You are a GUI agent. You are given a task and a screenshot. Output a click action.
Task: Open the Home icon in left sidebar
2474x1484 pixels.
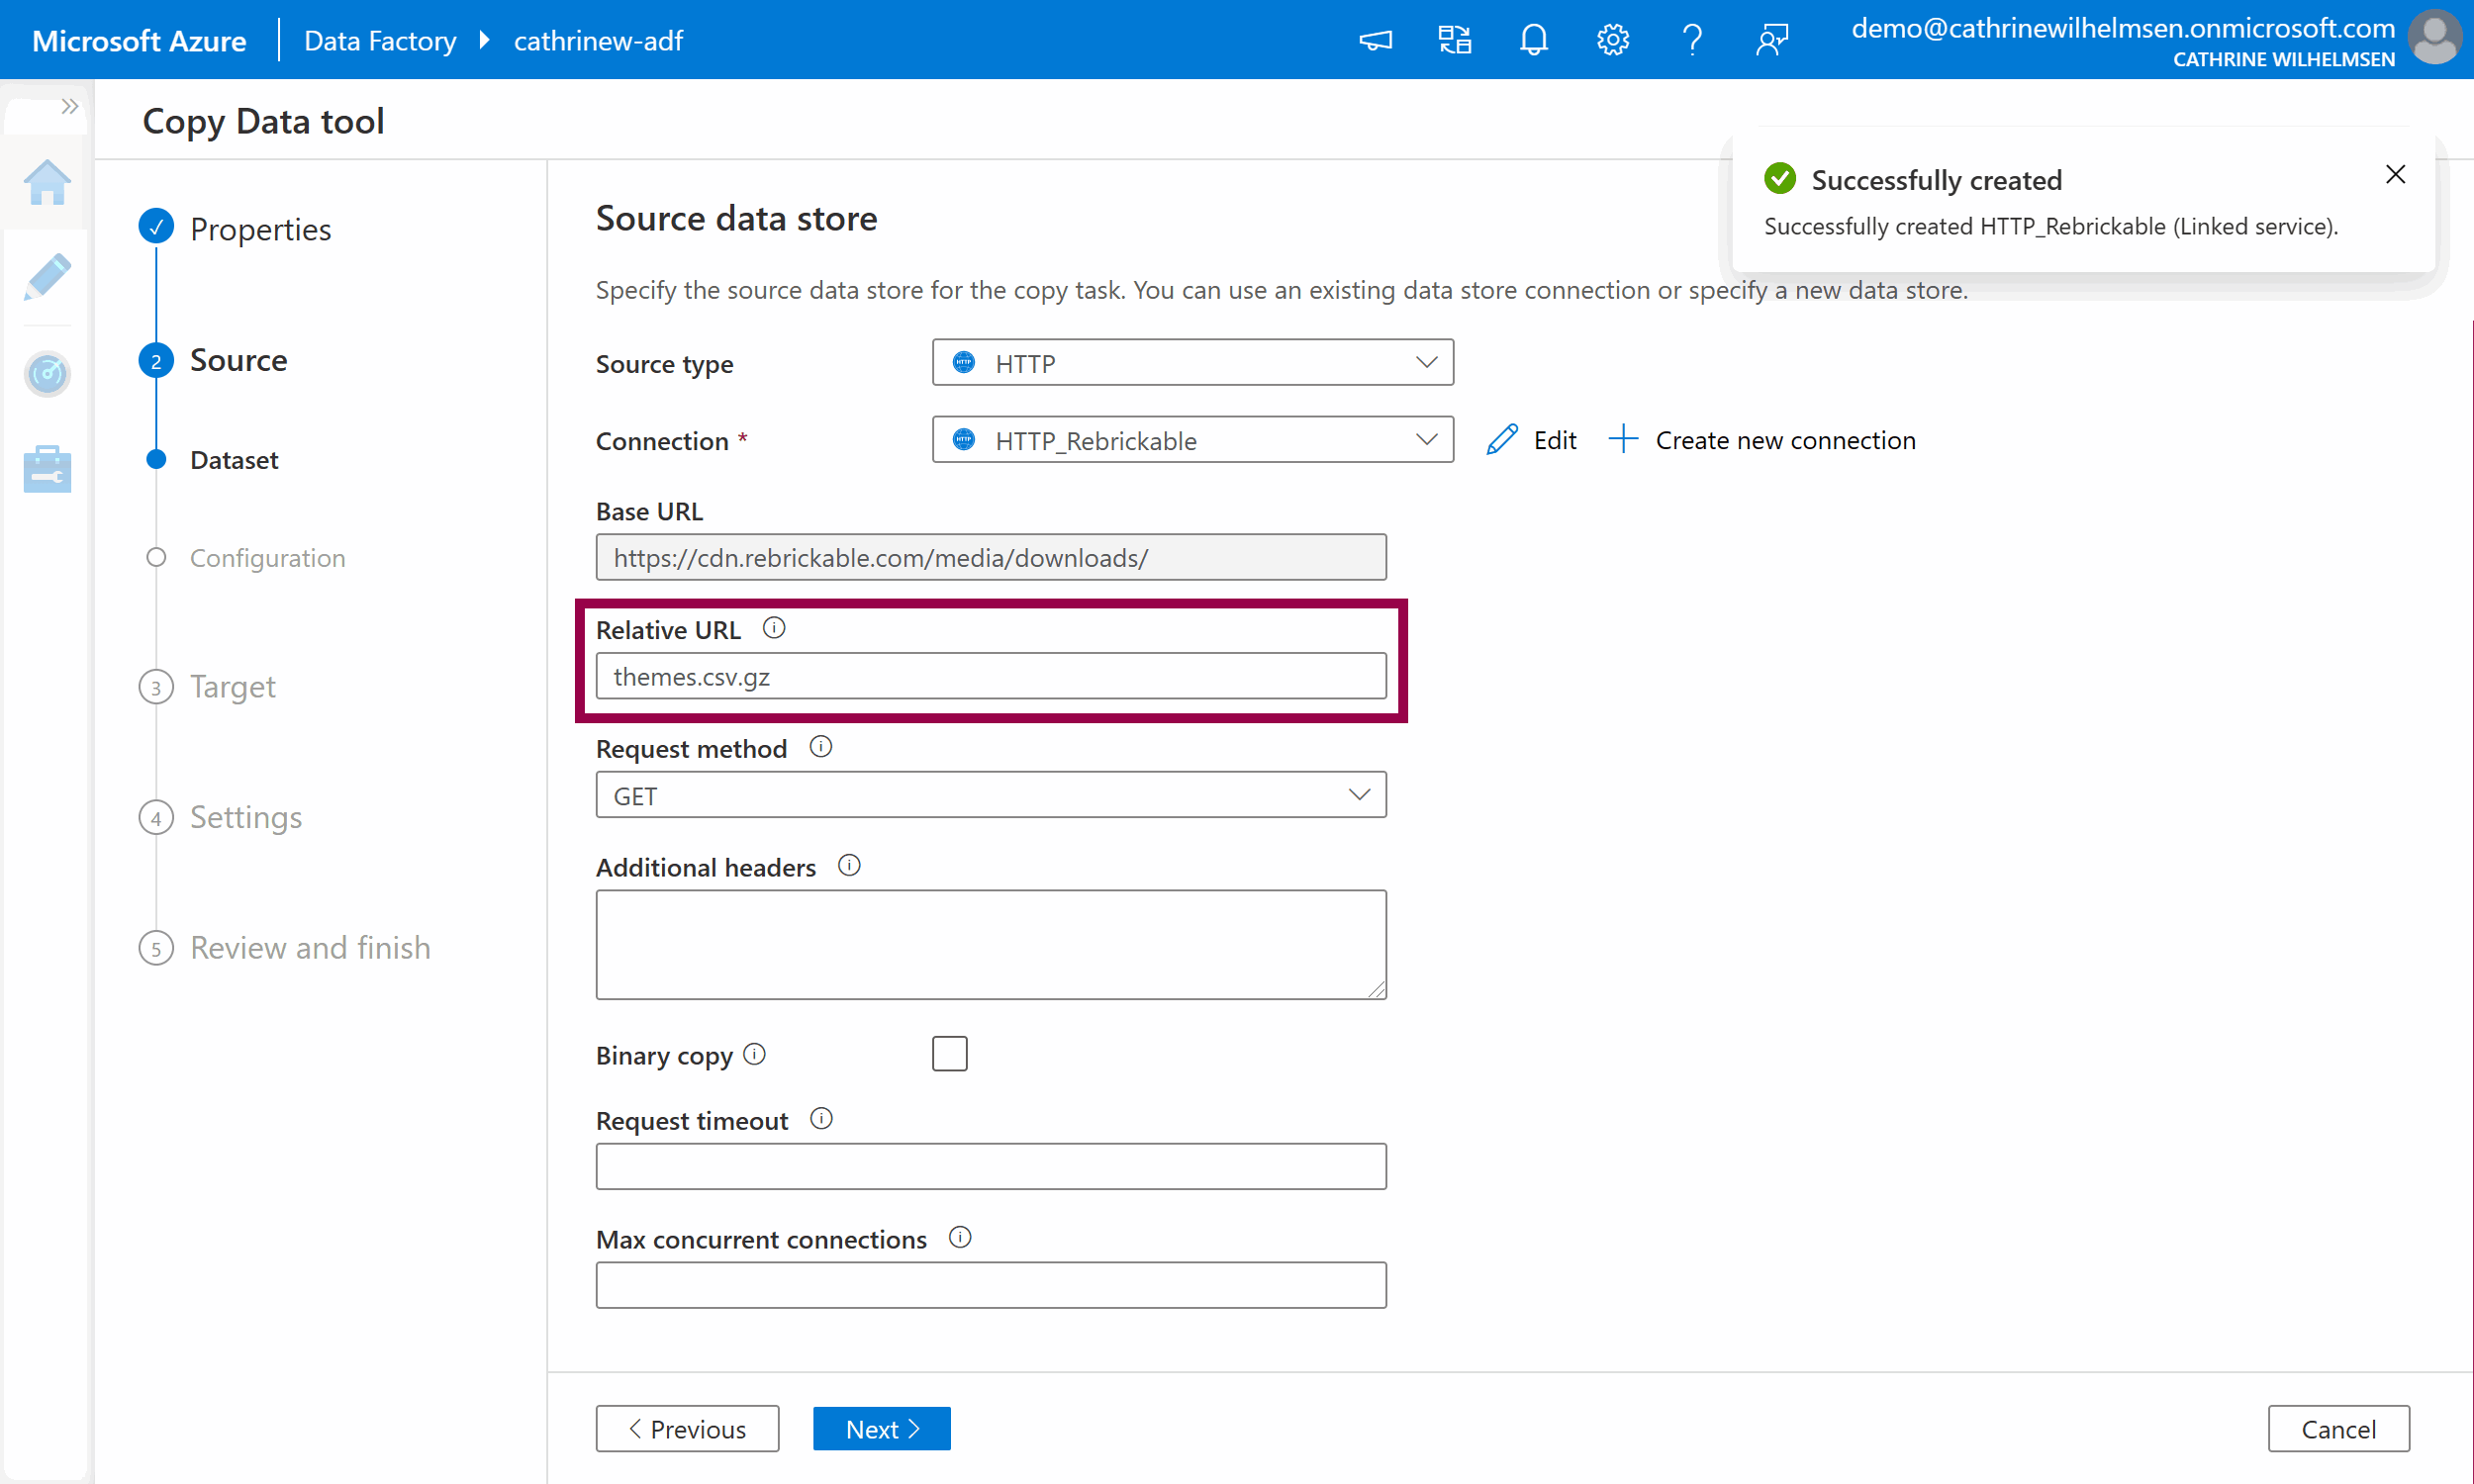click(x=47, y=183)
